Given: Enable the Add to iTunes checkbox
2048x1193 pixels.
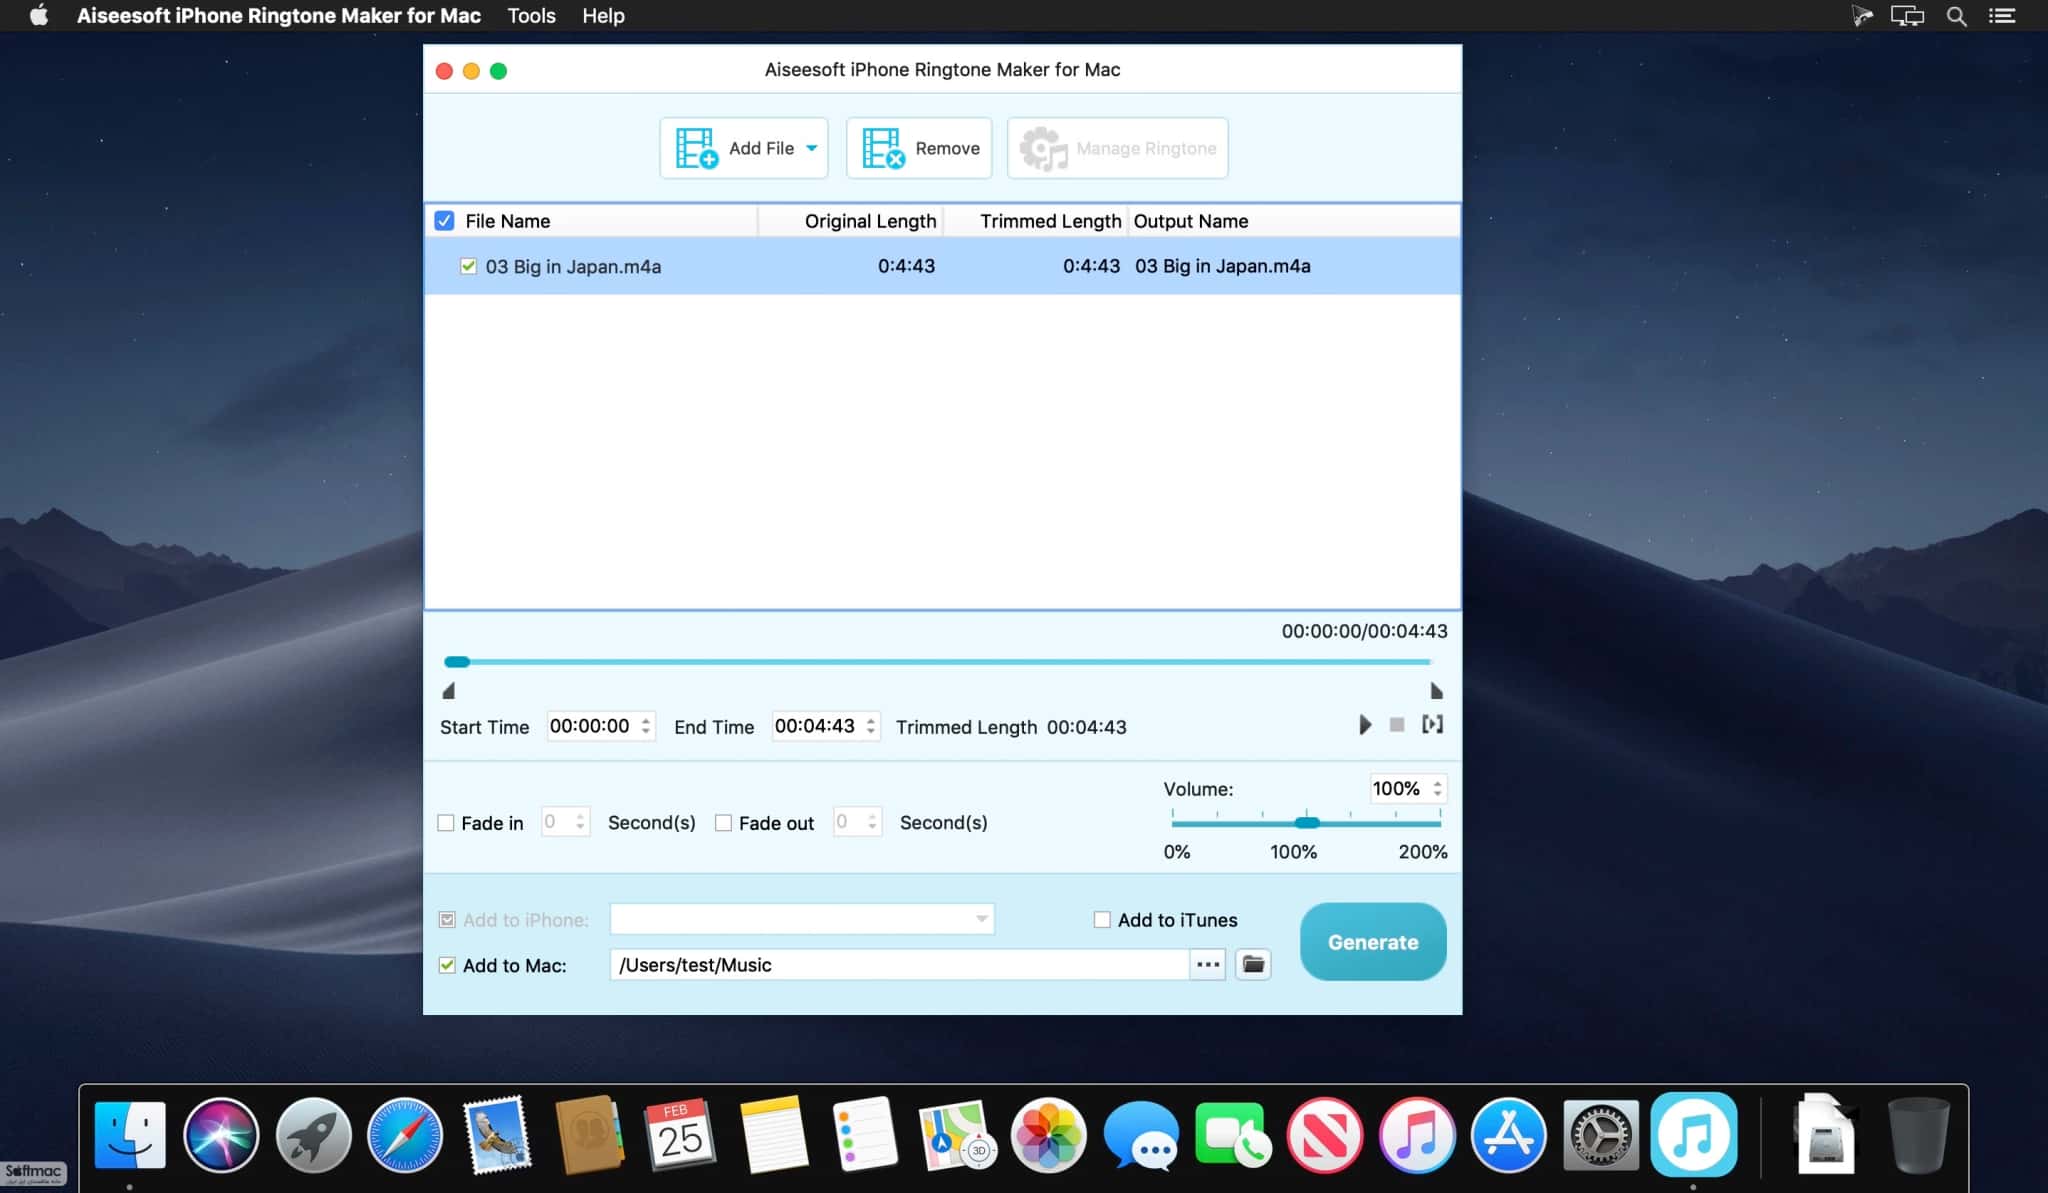Looking at the screenshot, I should pos(1102,920).
